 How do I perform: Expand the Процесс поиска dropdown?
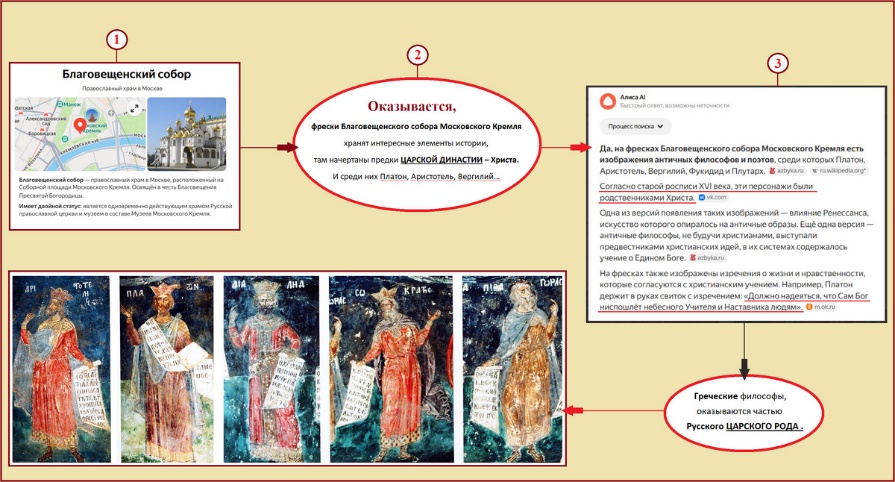point(635,126)
